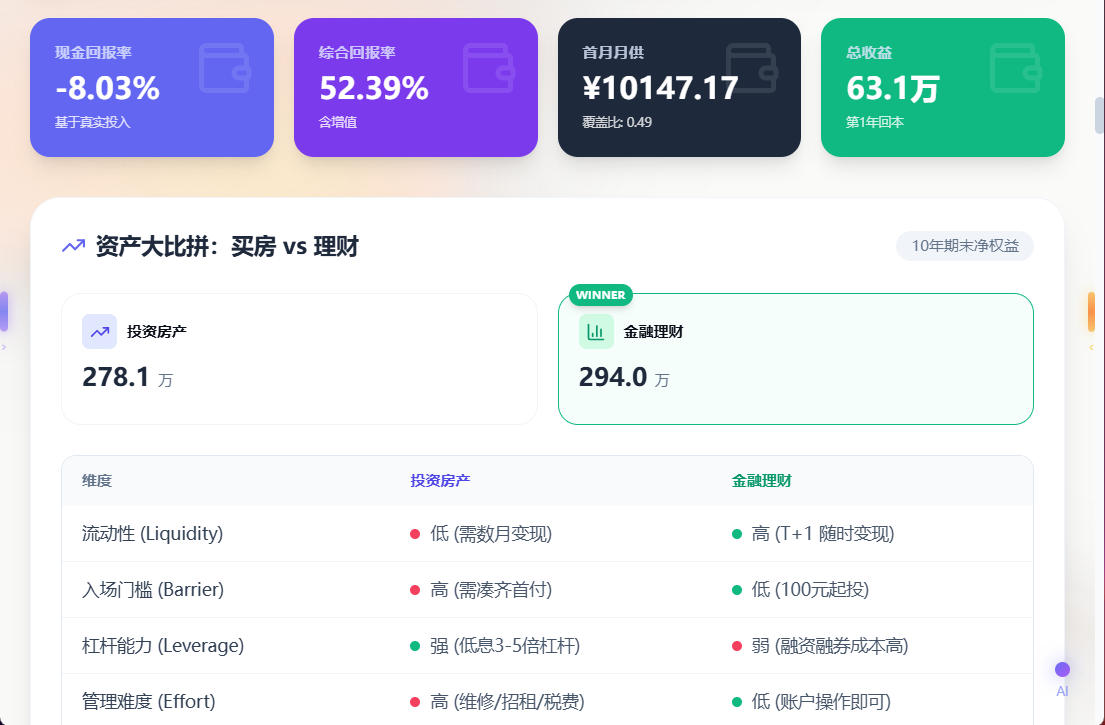Click the green dot beside 强 (低息3-5倍杠杆)
The height and width of the screenshot is (725, 1105).
click(415, 646)
